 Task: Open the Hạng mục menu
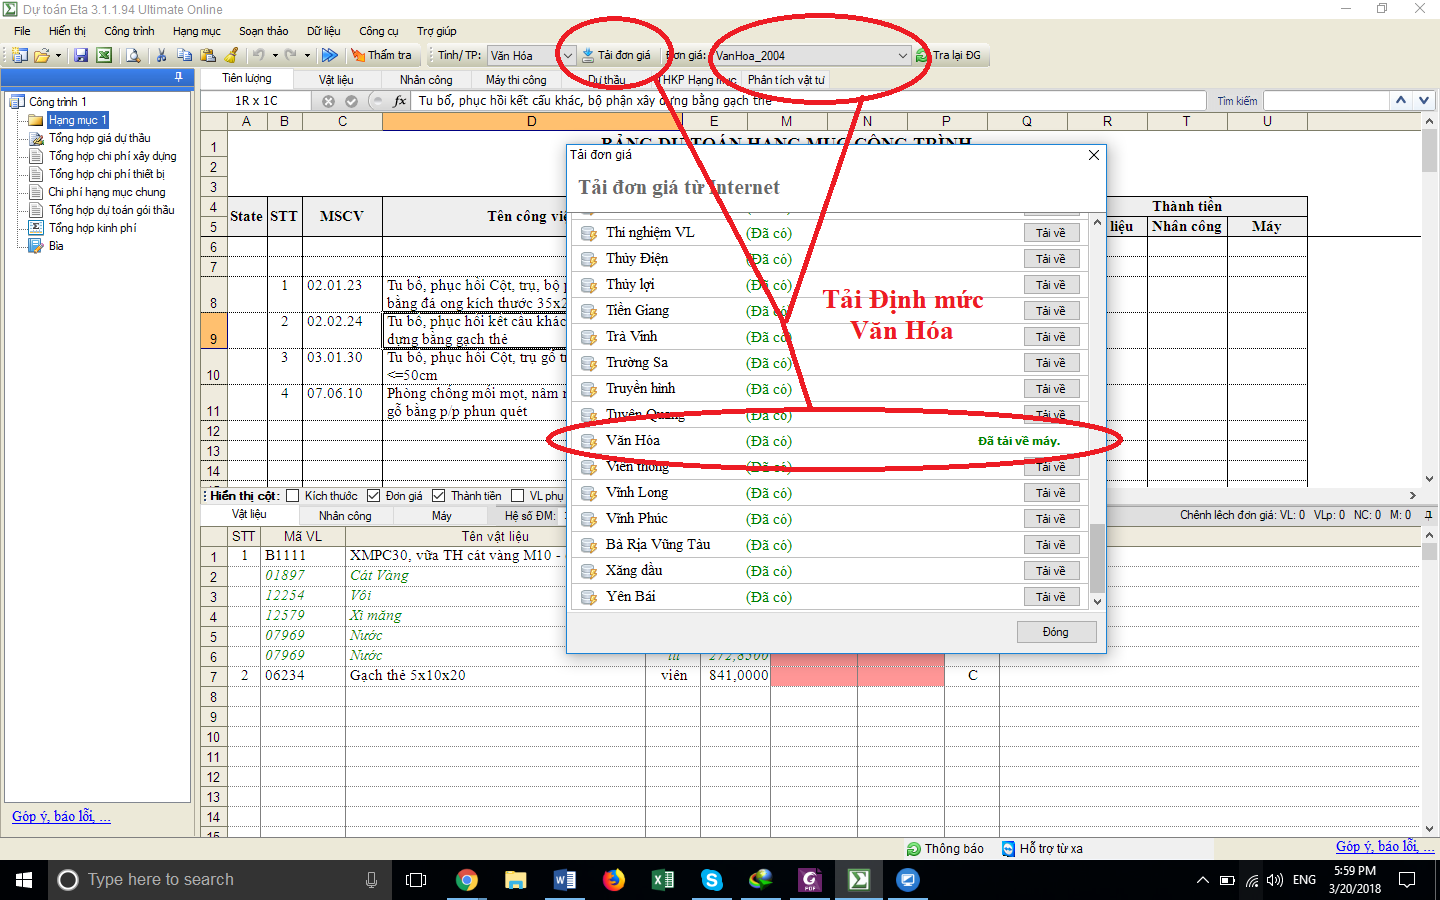[x=196, y=31]
